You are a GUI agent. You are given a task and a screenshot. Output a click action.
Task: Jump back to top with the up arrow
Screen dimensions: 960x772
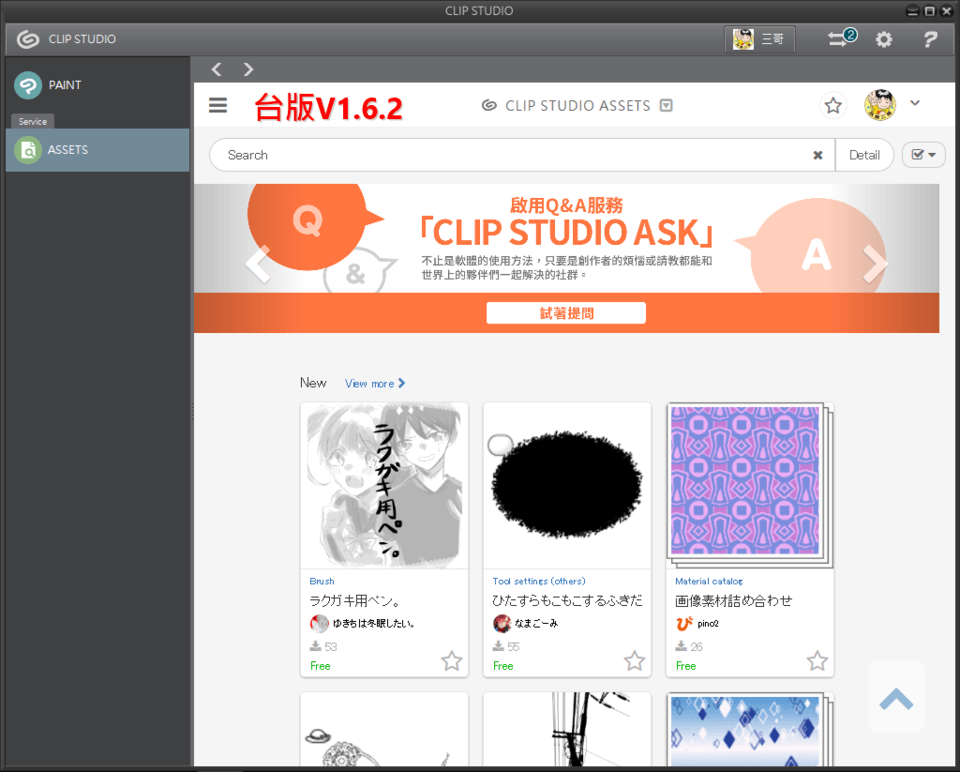(x=896, y=698)
